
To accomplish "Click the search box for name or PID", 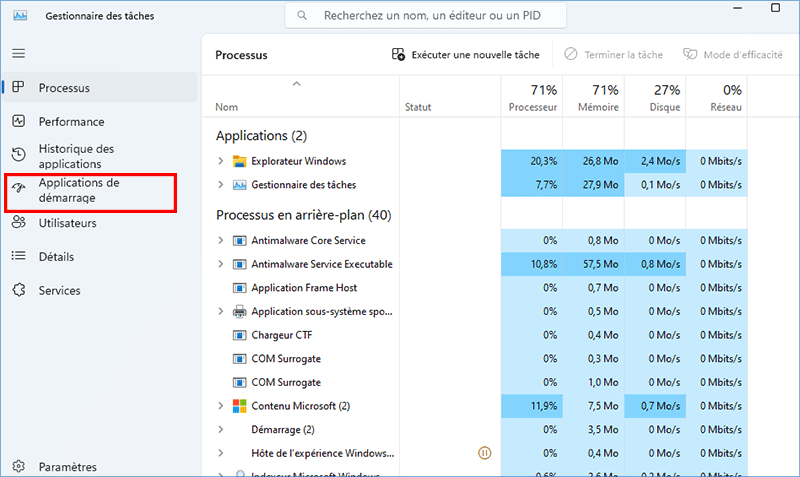I will coord(430,16).
